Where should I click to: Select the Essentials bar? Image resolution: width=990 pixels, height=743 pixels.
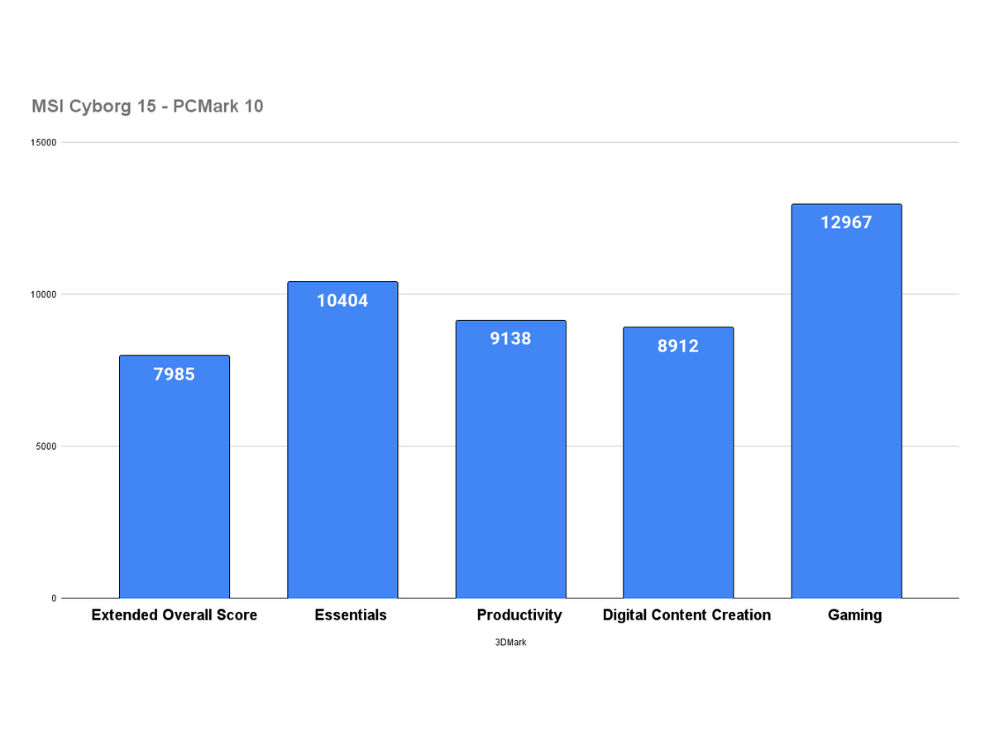click(x=343, y=440)
